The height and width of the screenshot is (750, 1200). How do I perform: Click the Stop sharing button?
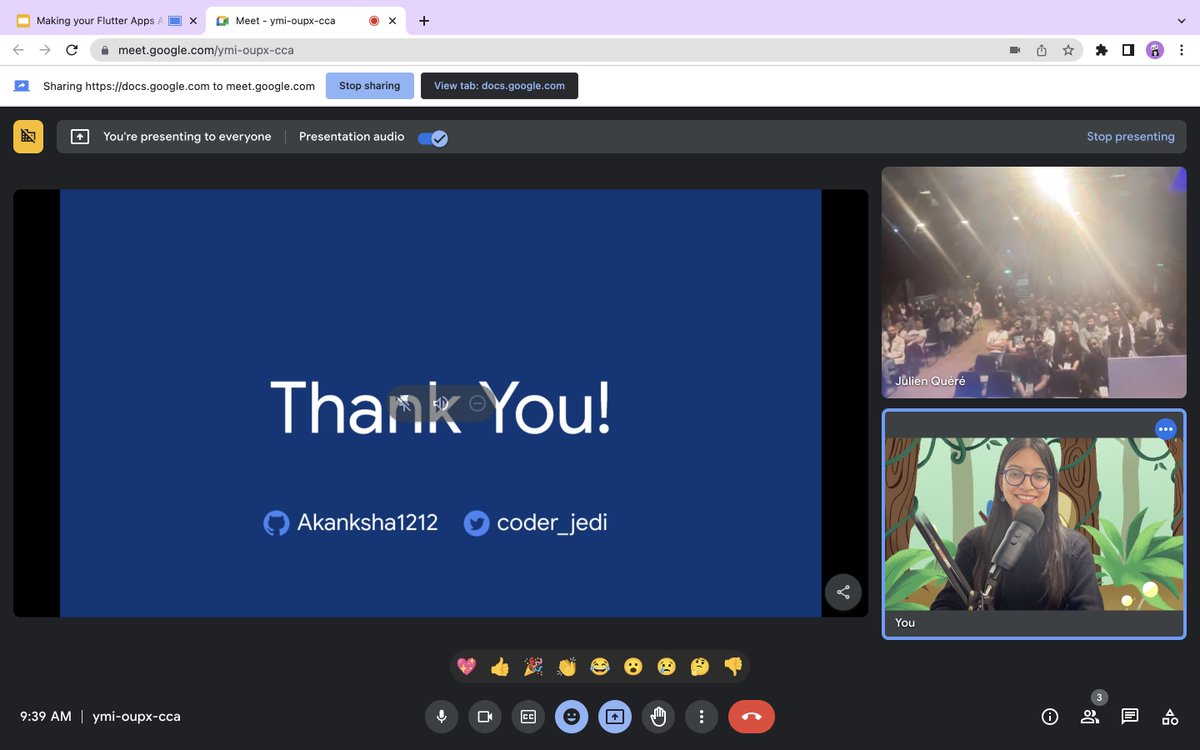pos(369,86)
